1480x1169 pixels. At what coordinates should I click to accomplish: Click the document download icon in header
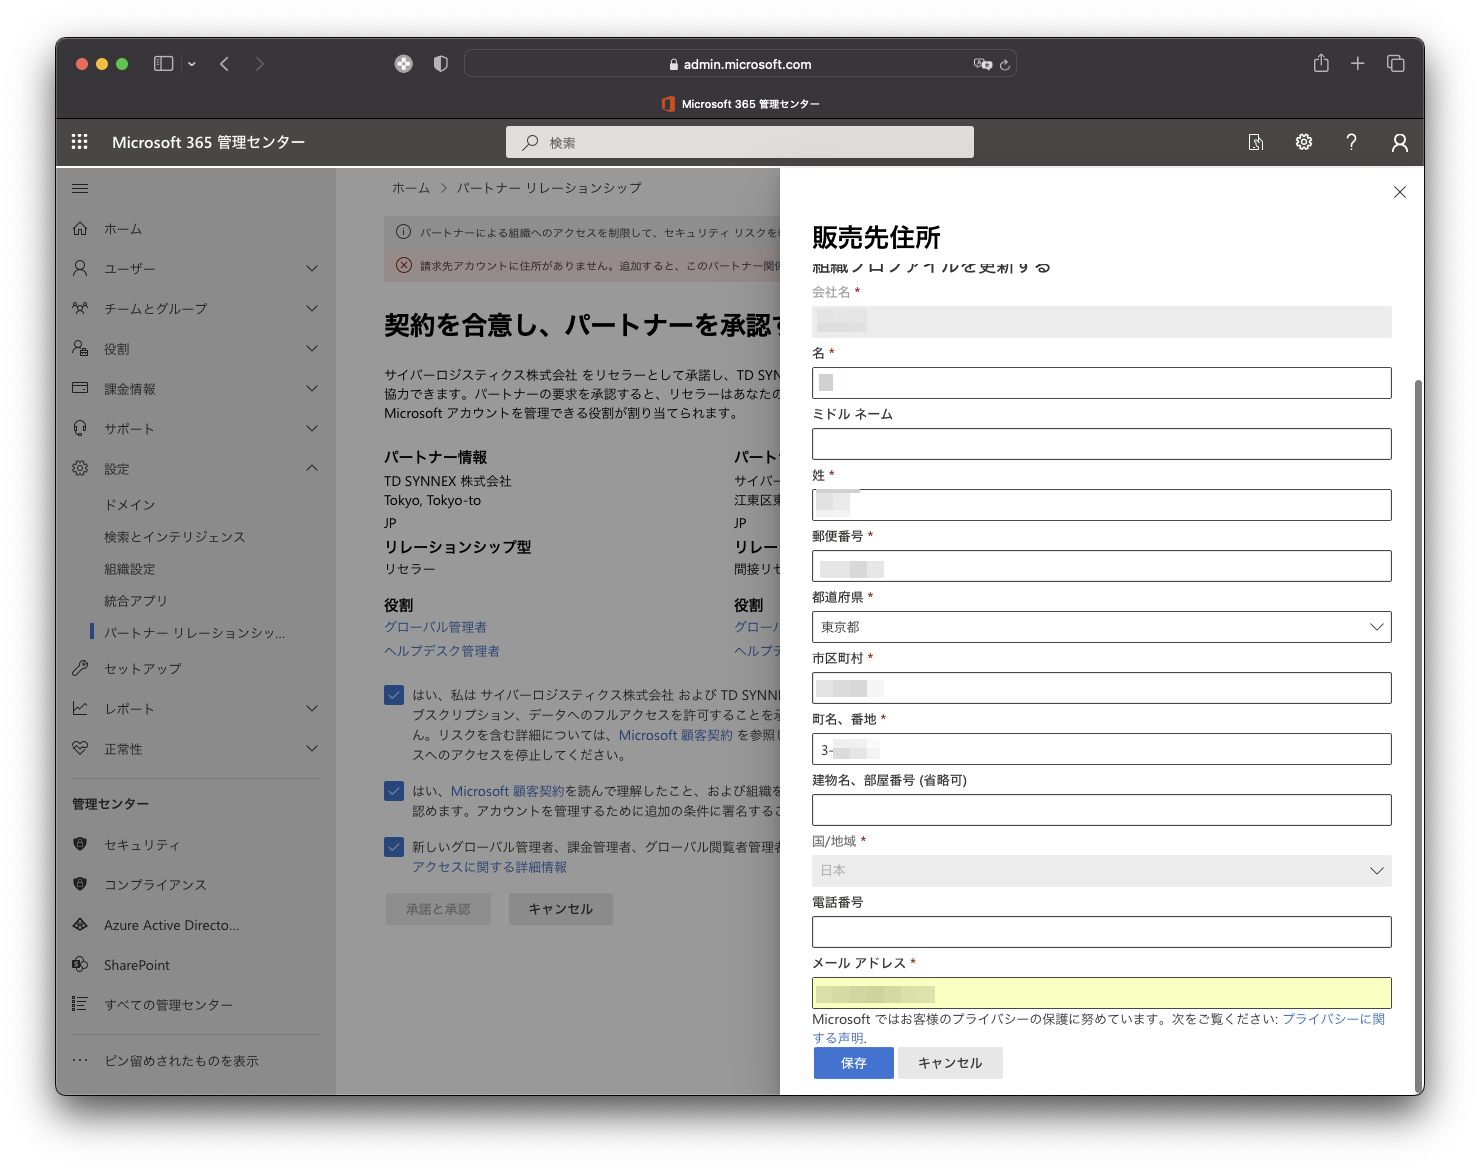[1256, 142]
